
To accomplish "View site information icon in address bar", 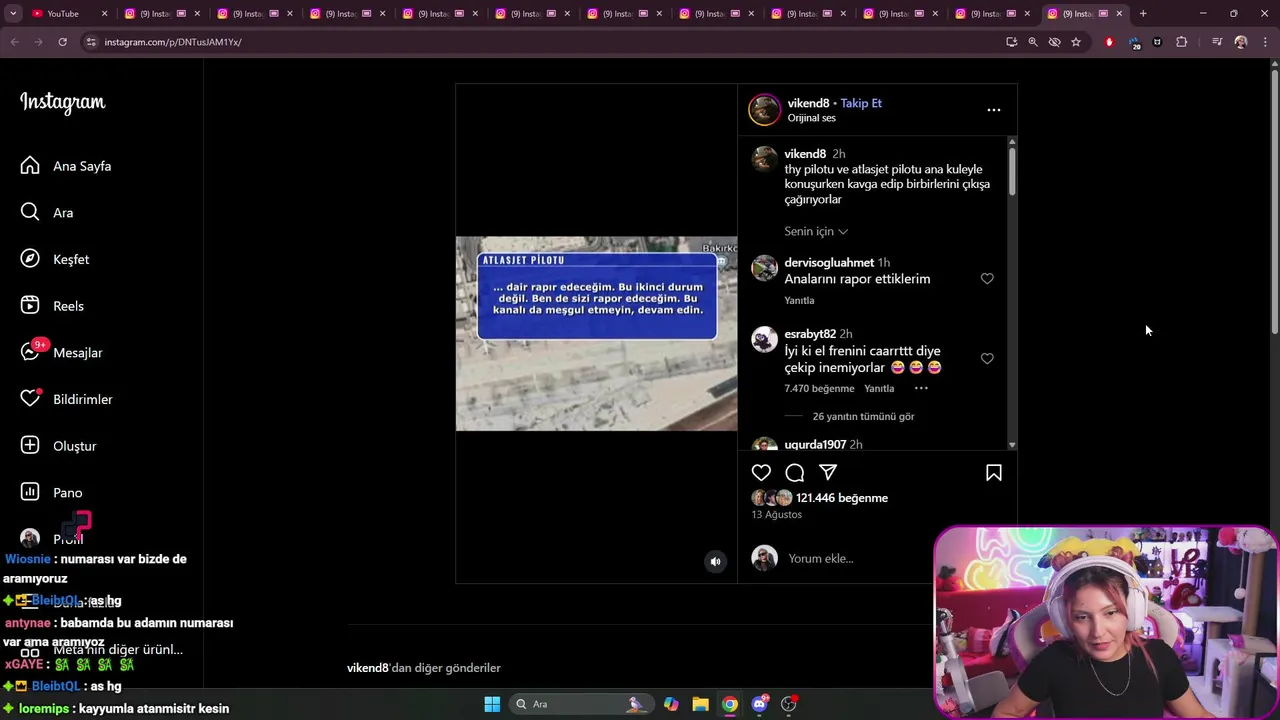I will tap(90, 42).
